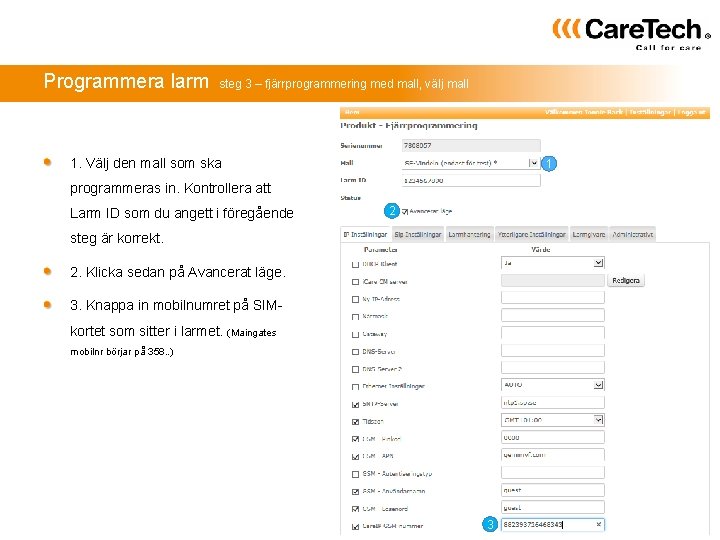Click the DNS-Server value field
This screenshot has width=720, height=540.
(x=552, y=350)
